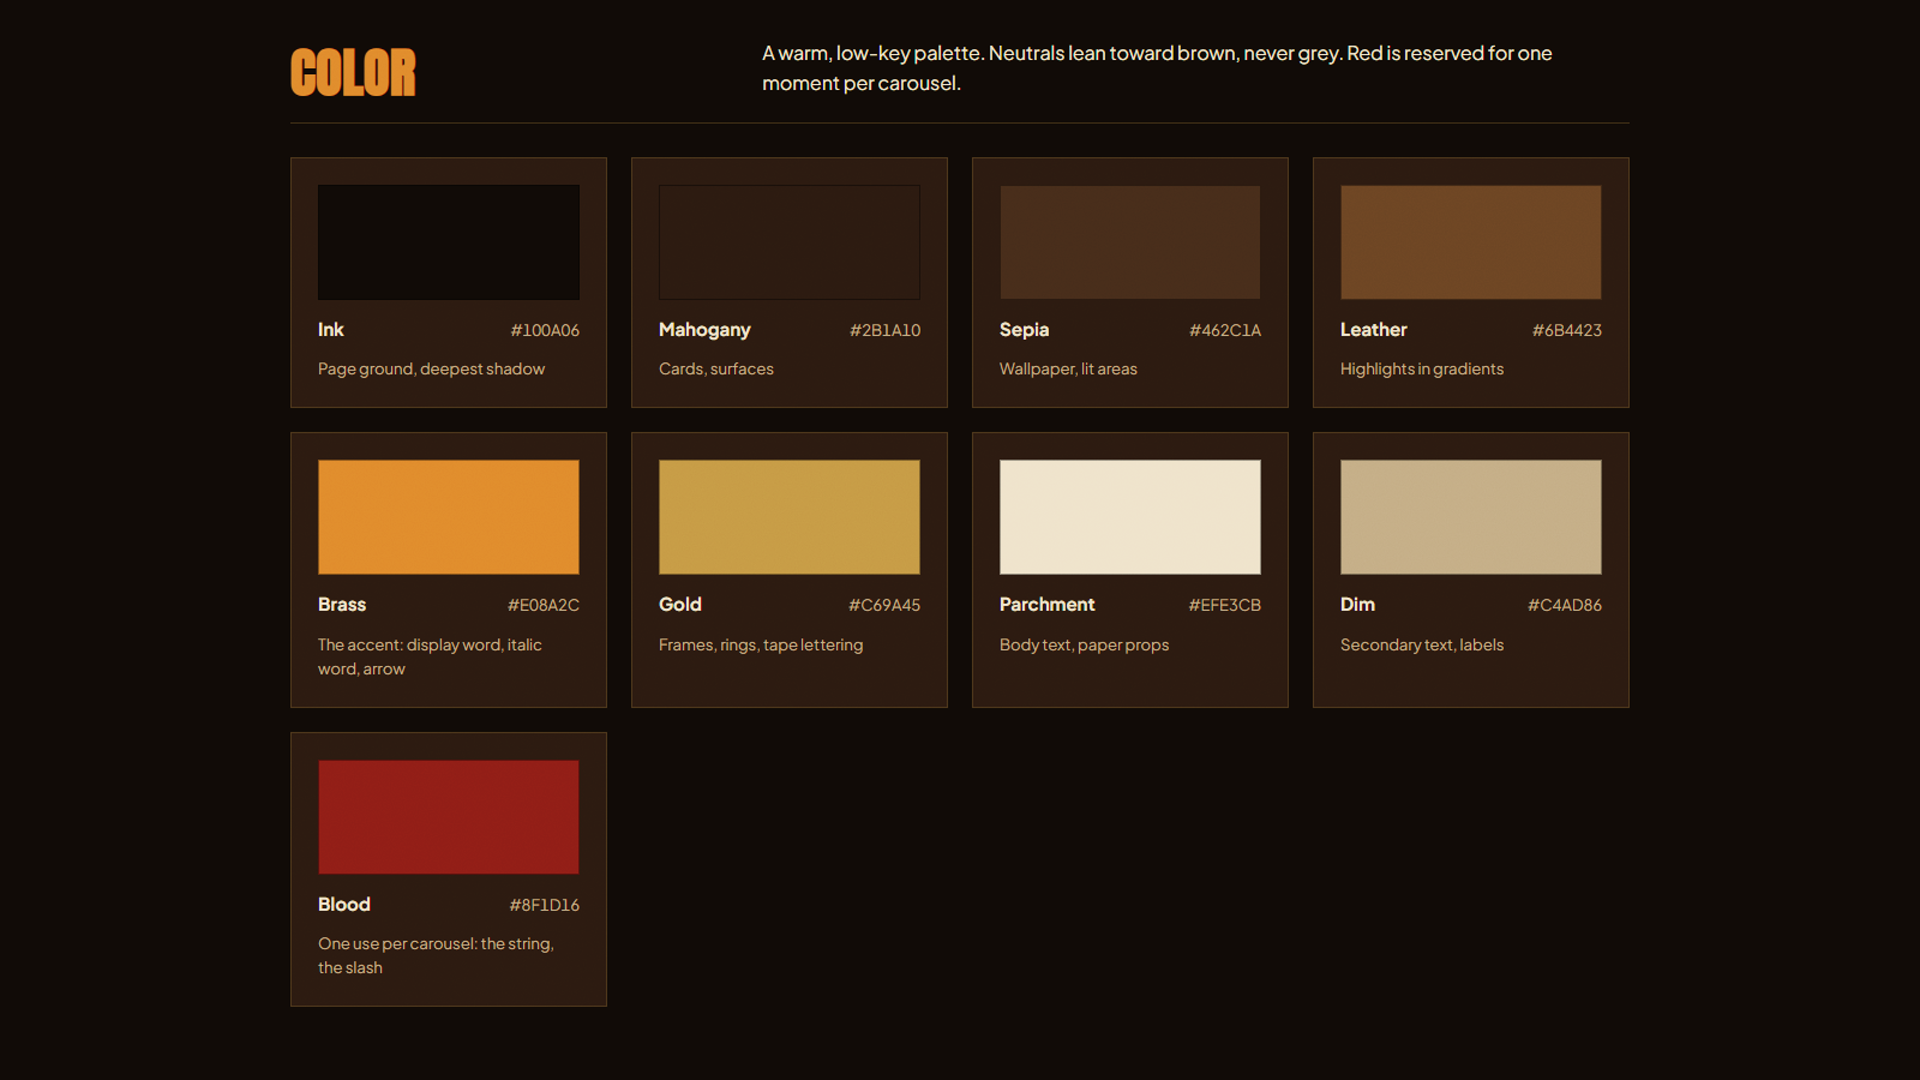The height and width of the screenshot is (1080, 1920).
Task: Click 'Secondary text, labels' description
Action: (x=1422, y=645)
